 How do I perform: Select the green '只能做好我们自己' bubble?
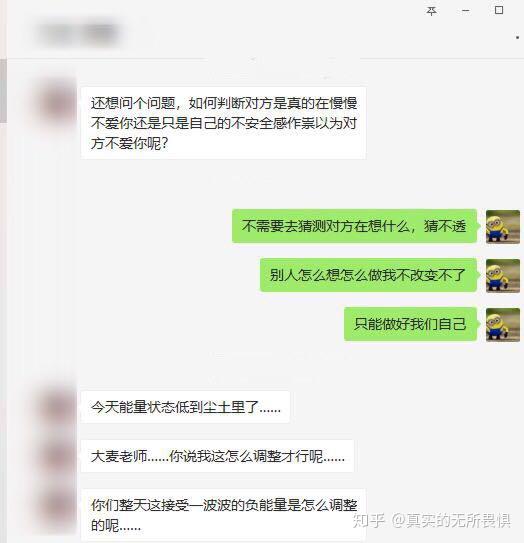410,324
